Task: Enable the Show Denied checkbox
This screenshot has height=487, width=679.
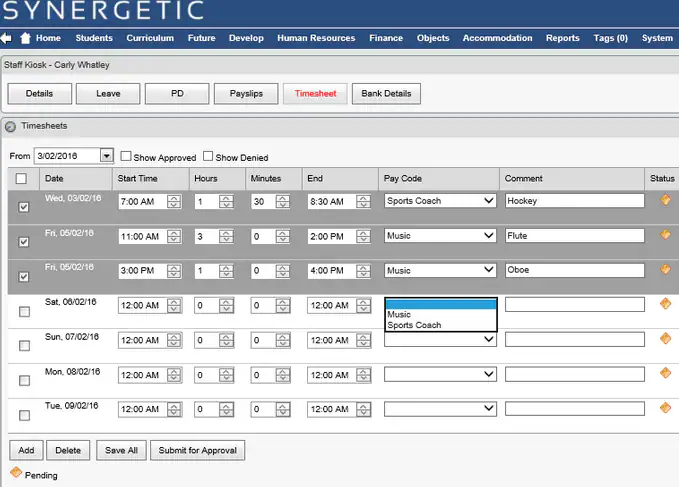Action: click(x=208, y=157)
